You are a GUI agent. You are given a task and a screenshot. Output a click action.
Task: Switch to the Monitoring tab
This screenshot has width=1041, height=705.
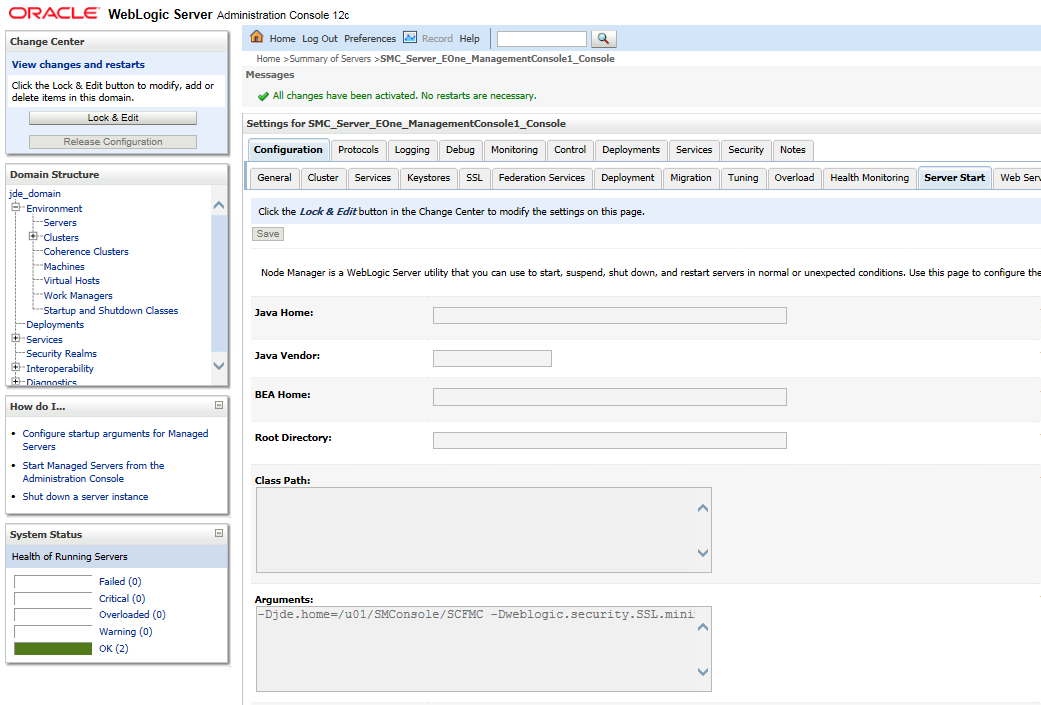pos(514,150)
